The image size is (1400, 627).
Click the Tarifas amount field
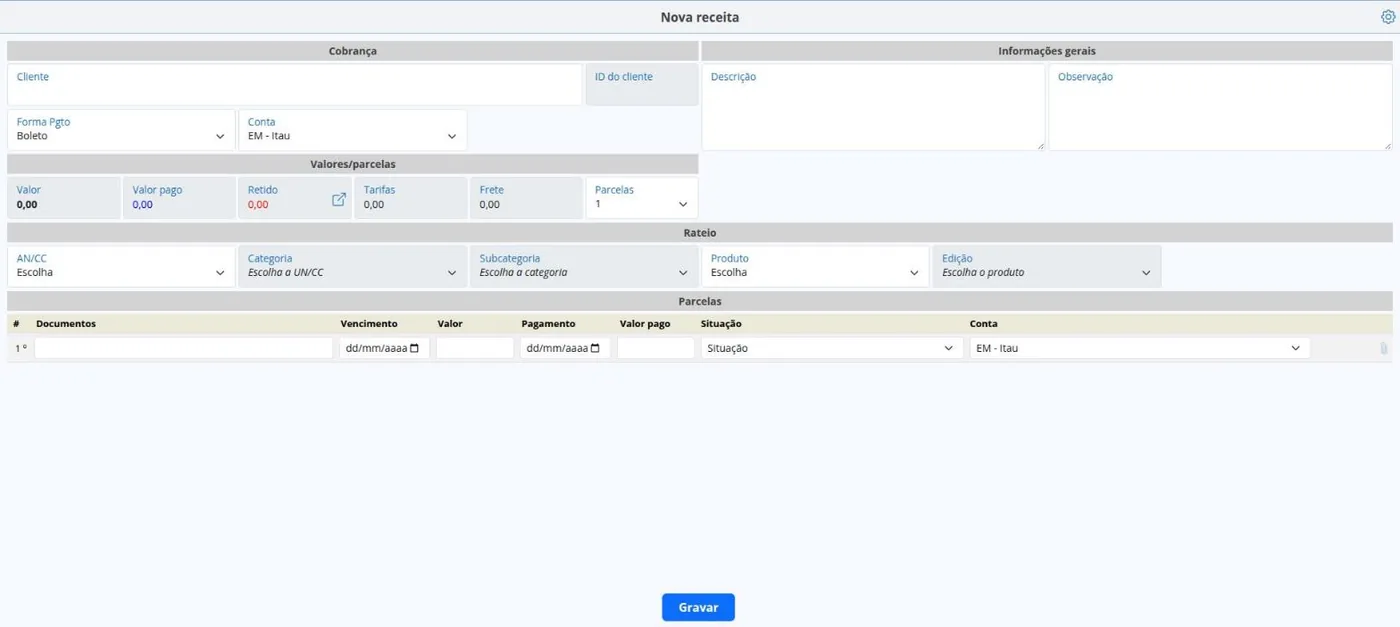click(410, 198)
